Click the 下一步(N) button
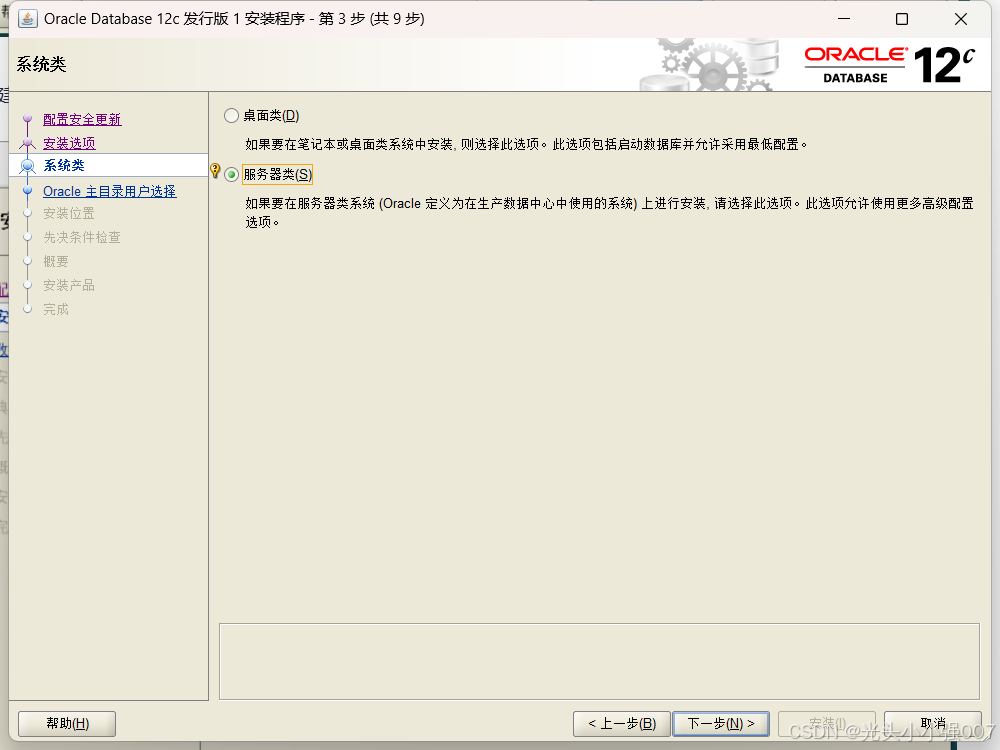1000x750 pixels. (x=721, y=723)
